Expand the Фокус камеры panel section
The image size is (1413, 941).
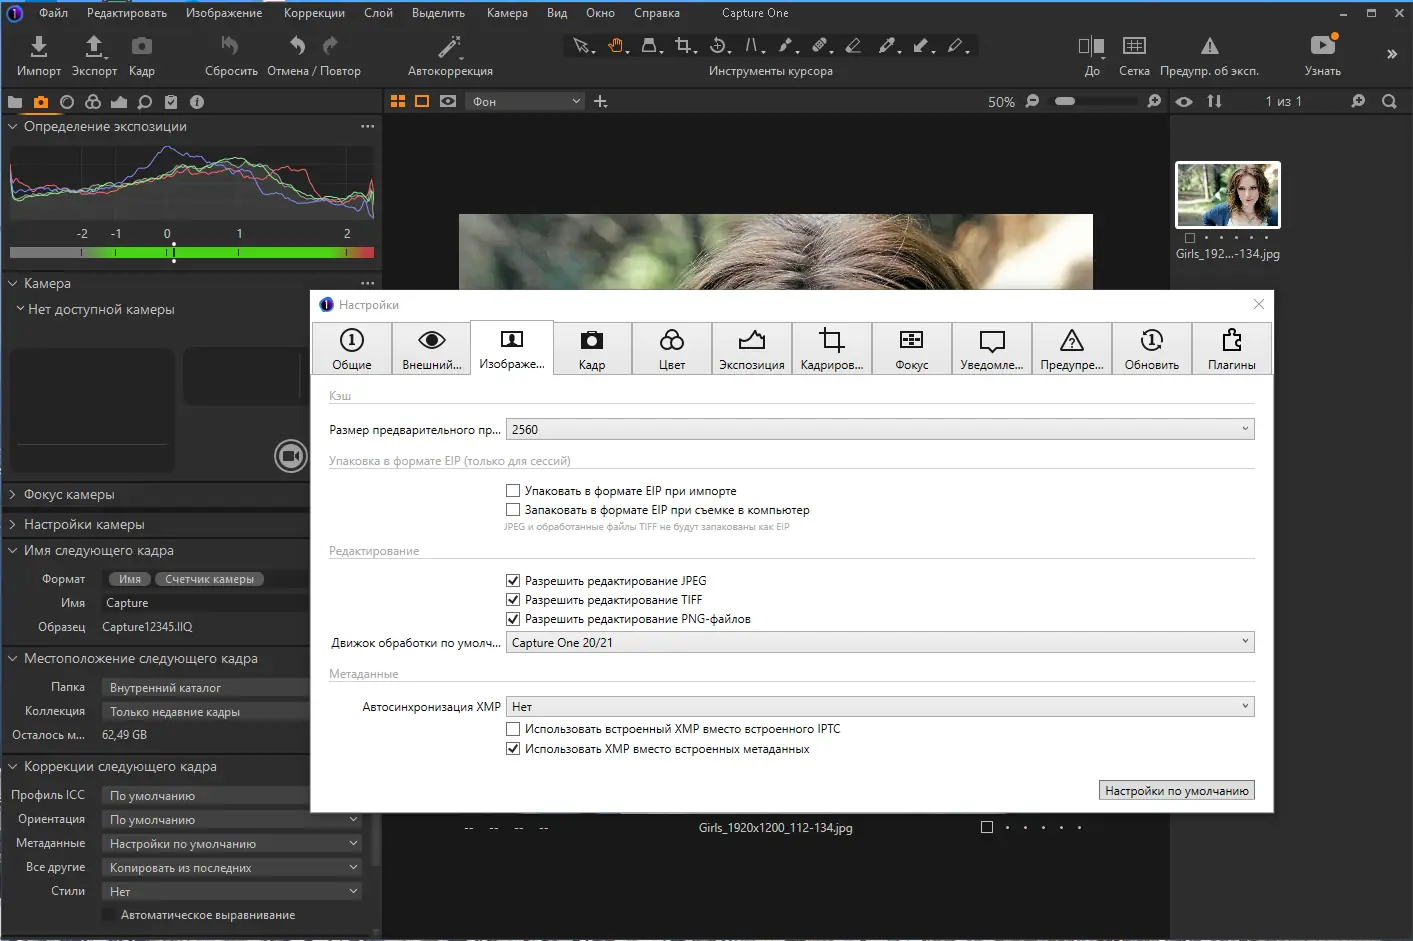(x=69, y=495)
